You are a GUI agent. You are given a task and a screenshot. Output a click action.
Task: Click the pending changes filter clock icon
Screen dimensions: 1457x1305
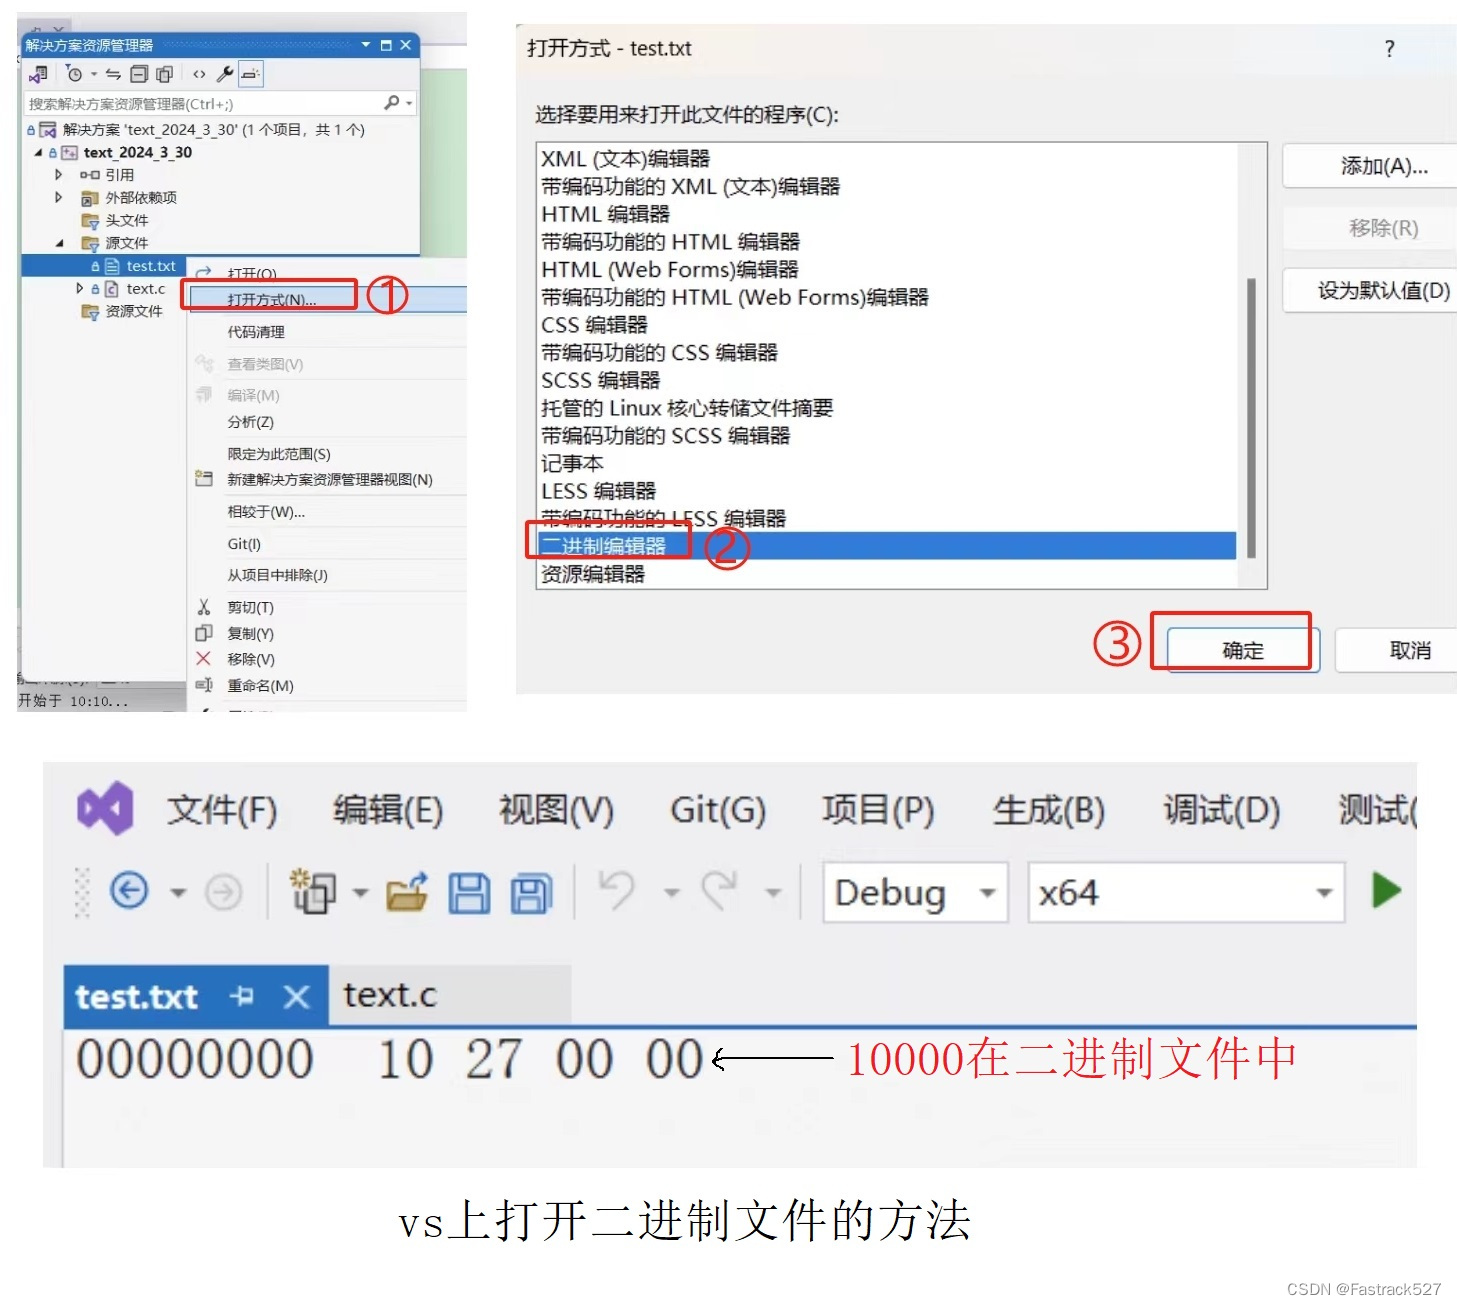(x=74, y=74)
